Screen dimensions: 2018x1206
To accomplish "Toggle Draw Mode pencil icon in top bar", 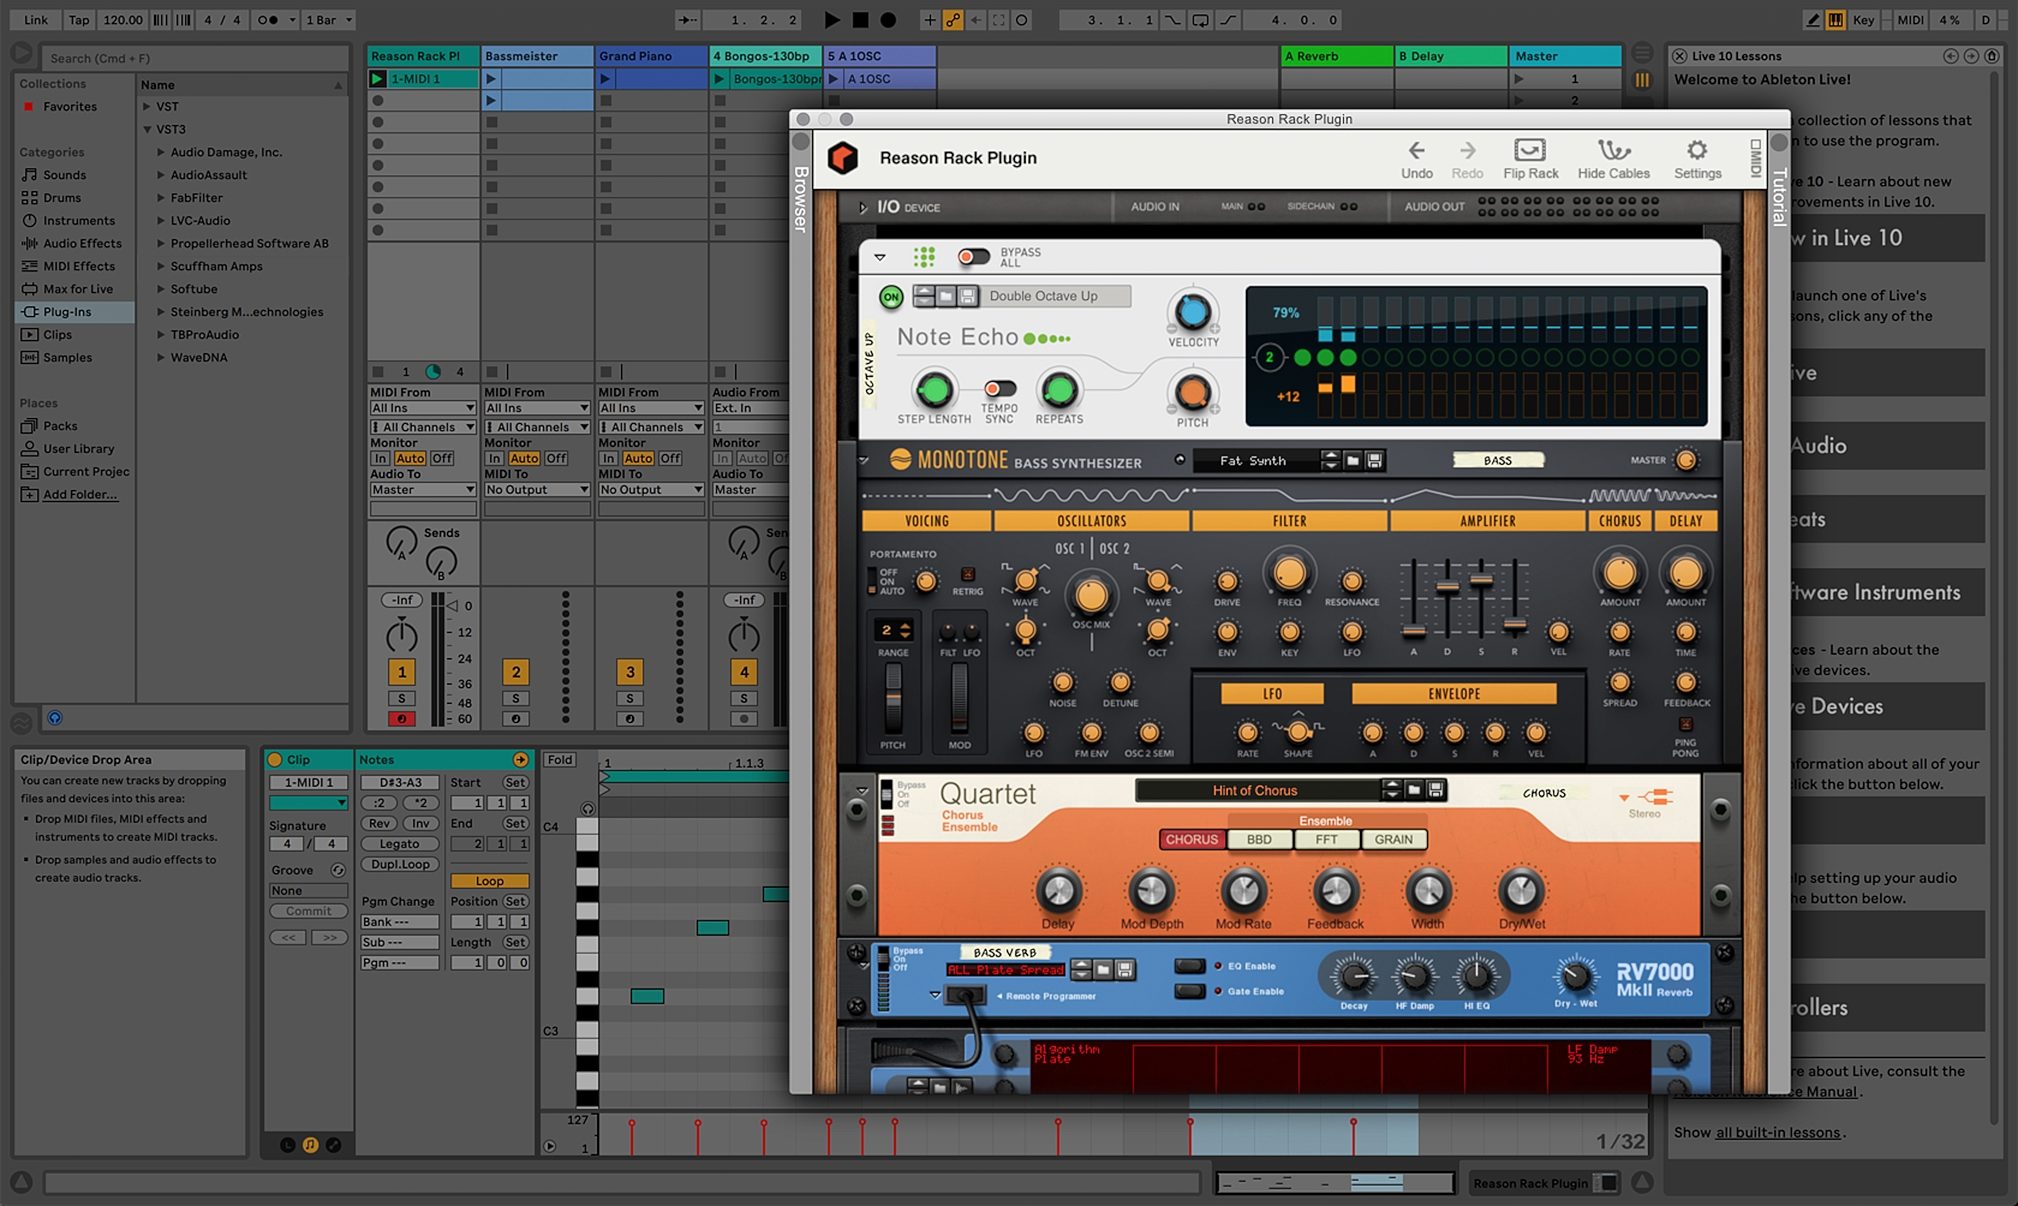I will 1813,19.
